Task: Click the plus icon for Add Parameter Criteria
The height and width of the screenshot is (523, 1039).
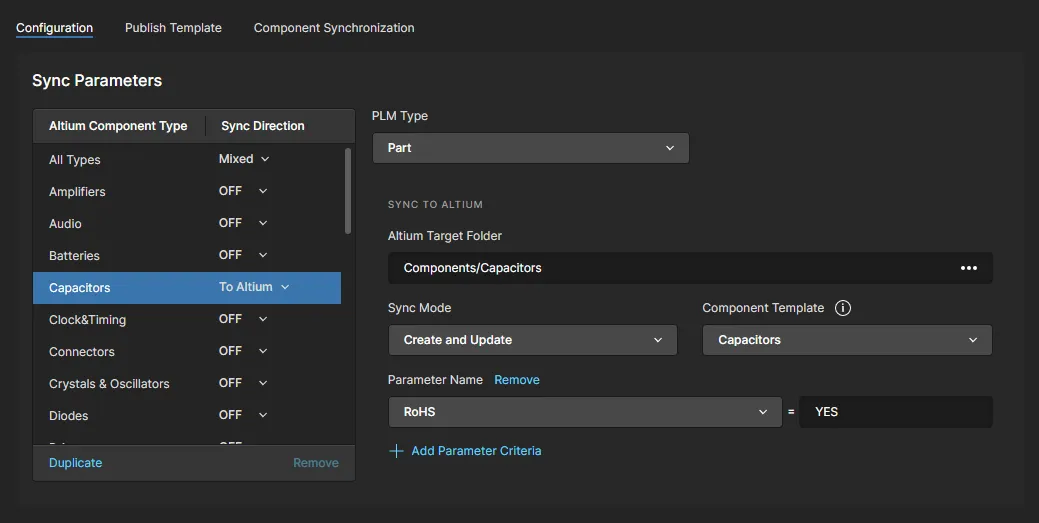Action: pos(396,451)
